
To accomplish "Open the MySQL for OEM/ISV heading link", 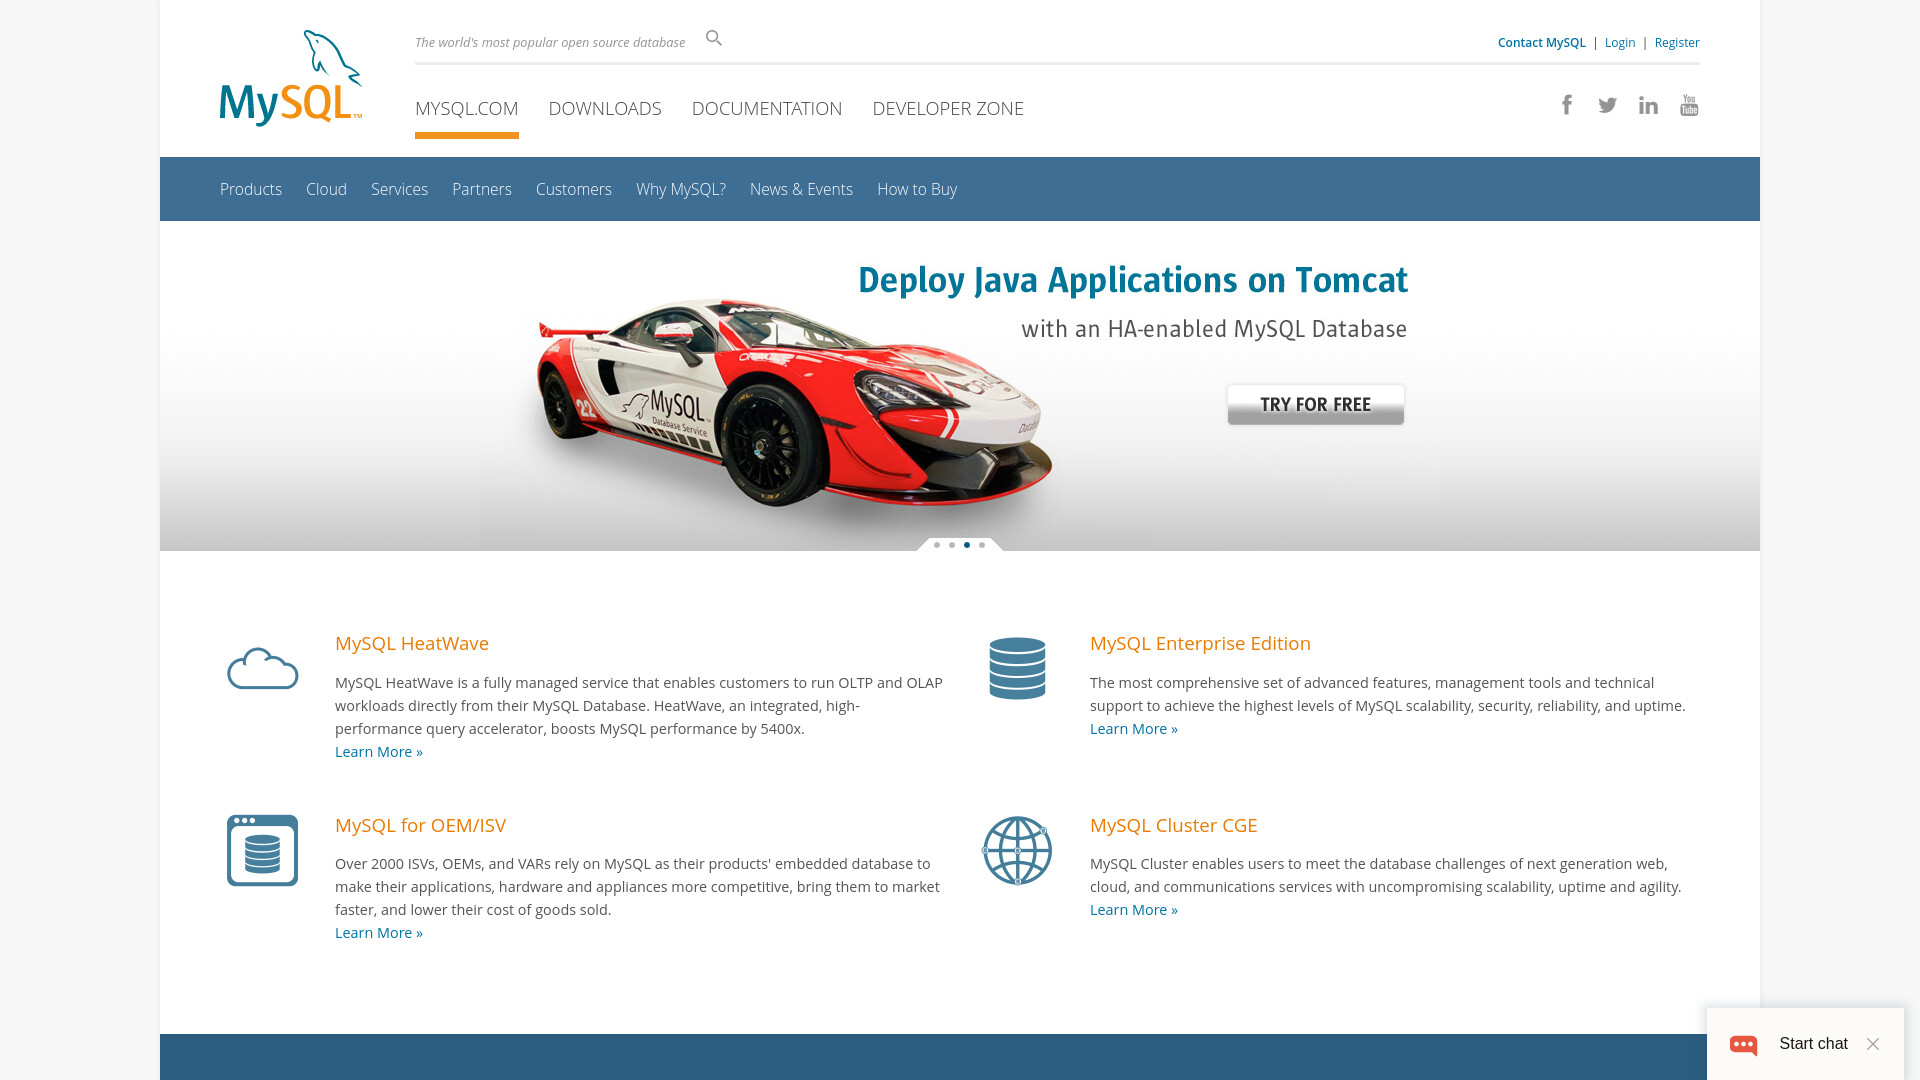I will click(x=420, y=826).
